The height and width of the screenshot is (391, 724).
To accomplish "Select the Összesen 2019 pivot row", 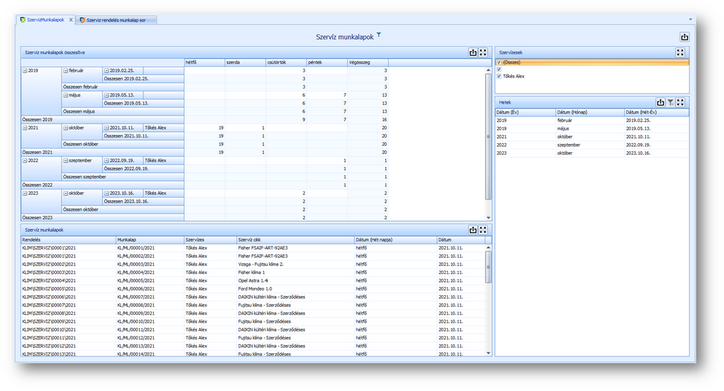I will pos(102,120).
